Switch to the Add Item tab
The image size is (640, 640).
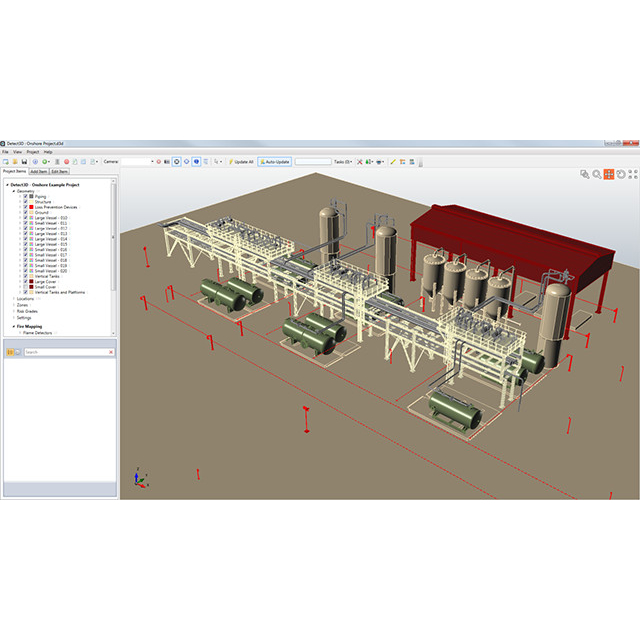coord(39,171)
